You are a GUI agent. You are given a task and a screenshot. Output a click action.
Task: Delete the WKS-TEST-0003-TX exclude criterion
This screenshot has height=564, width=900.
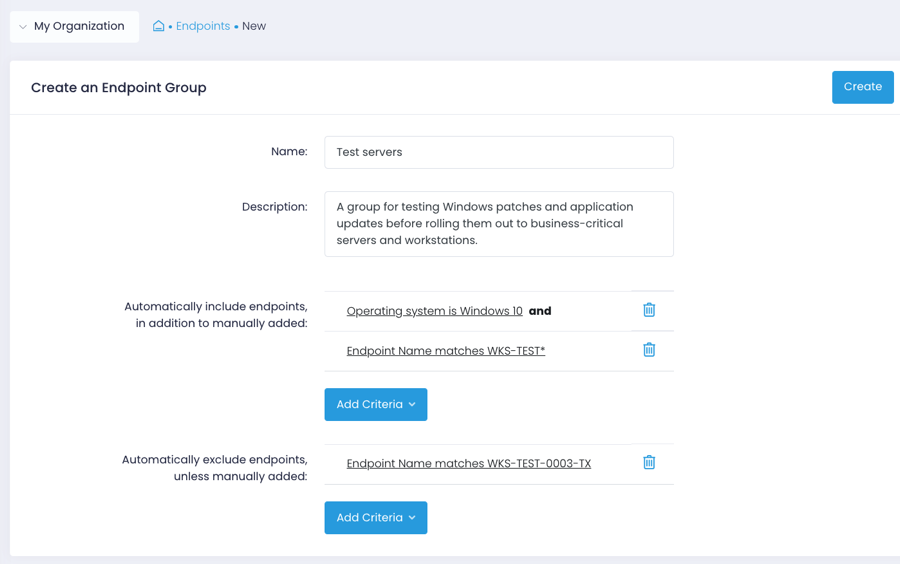click(649, 462)
